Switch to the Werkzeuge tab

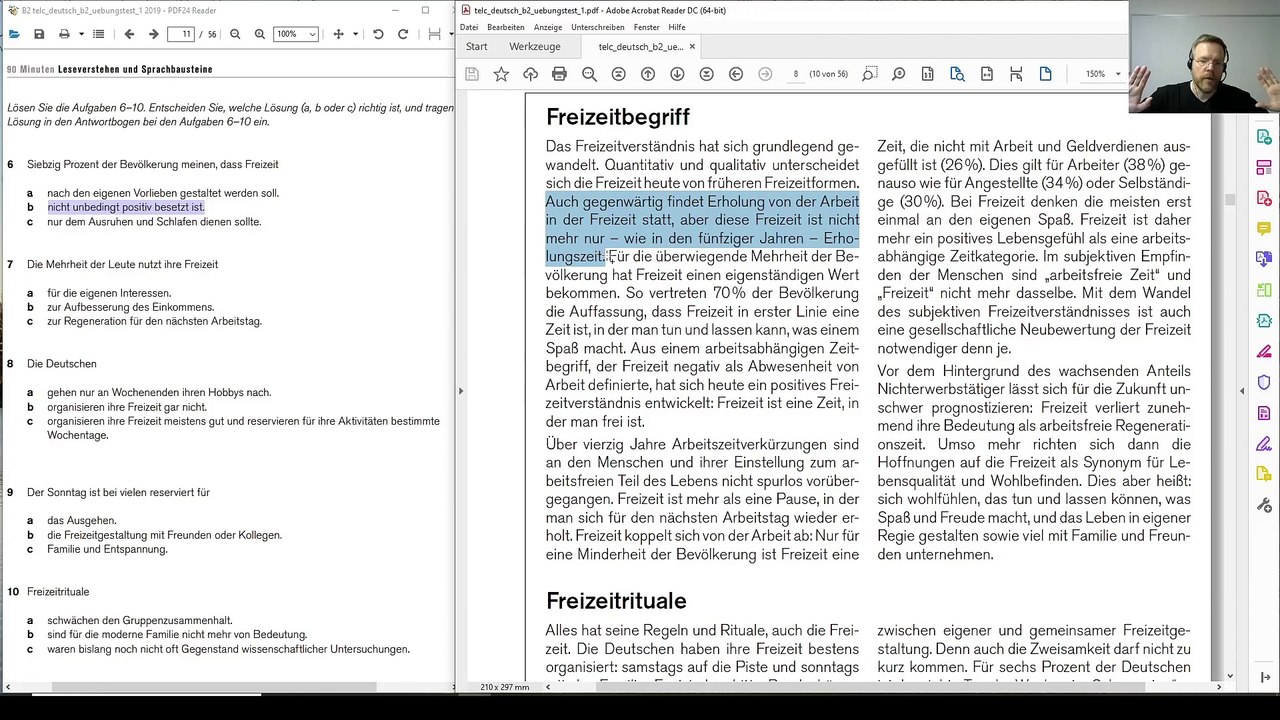[535, 47]
